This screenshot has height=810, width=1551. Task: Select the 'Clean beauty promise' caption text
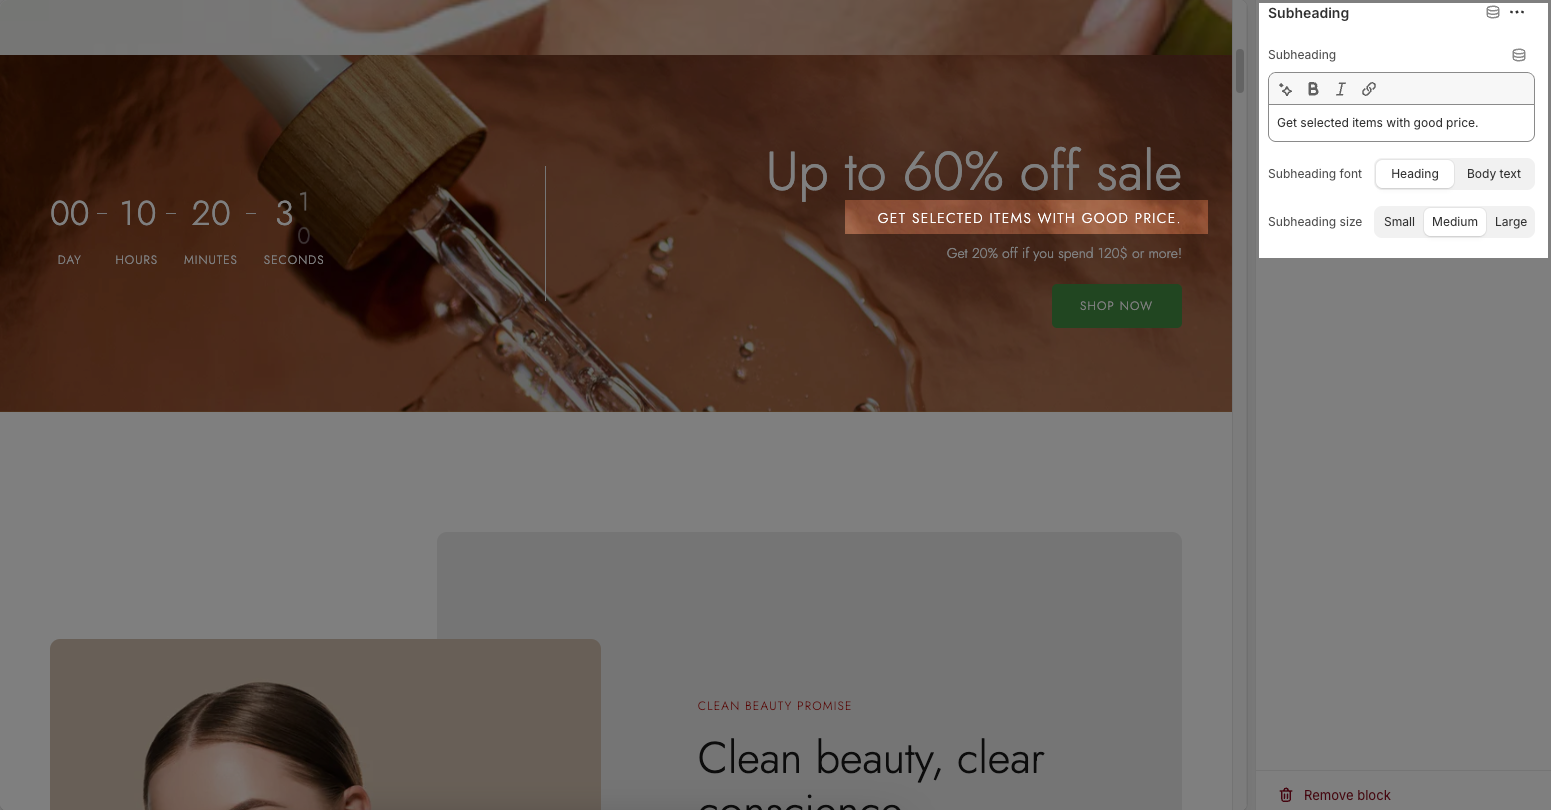[x=775, y=706]
